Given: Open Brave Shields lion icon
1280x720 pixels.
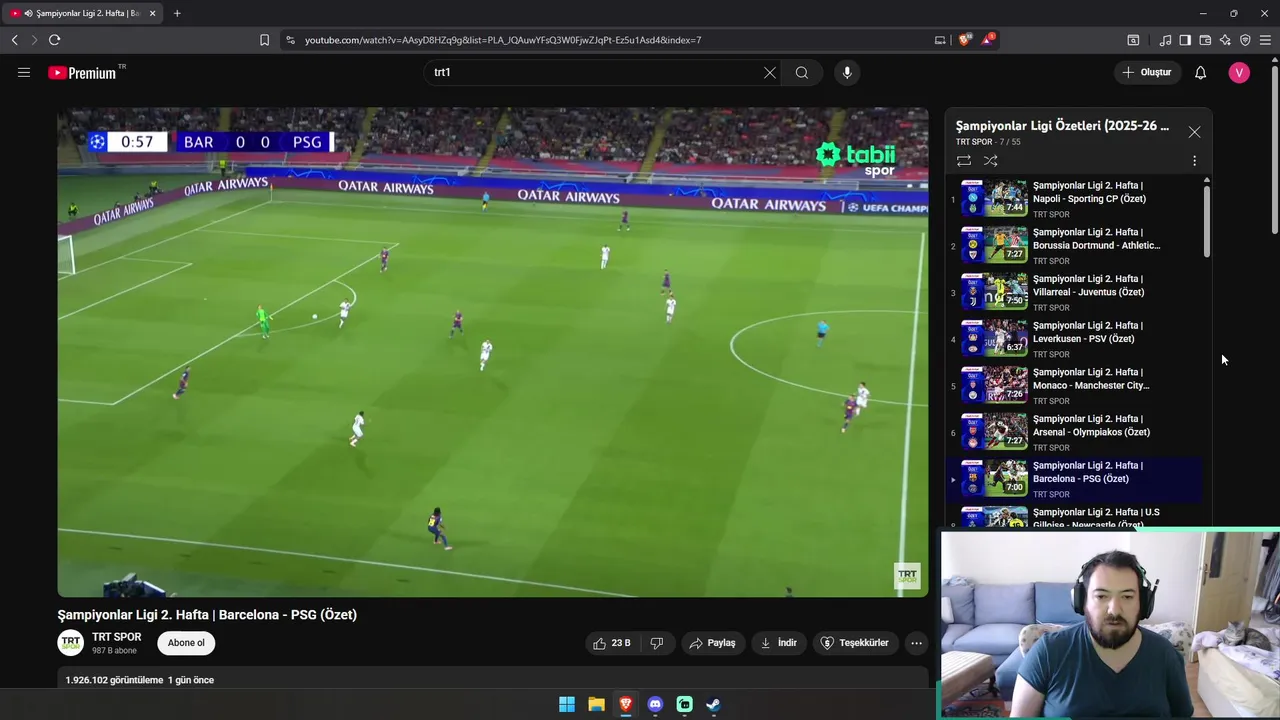Looking at the screenshot, I should [964, 40].
